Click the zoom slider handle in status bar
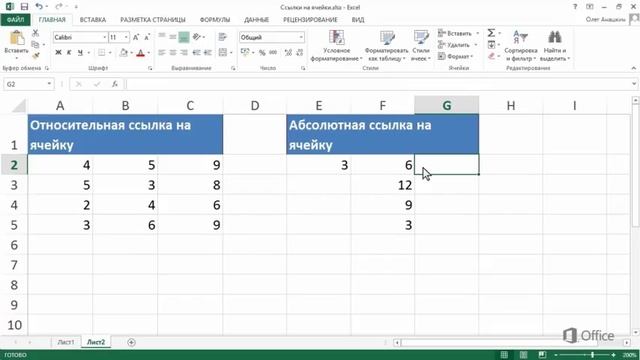 point(592,355)
